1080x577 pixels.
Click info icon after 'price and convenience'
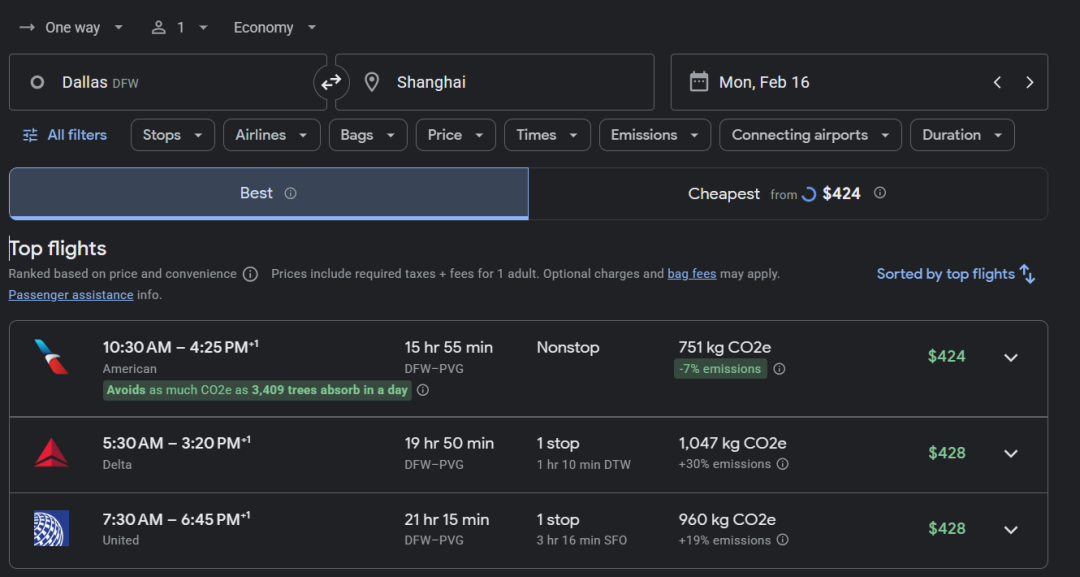point(250,274)
